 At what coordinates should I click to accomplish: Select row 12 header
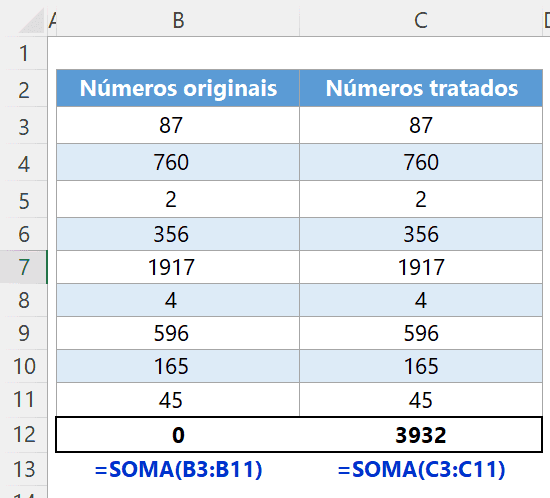click(24, 435)
